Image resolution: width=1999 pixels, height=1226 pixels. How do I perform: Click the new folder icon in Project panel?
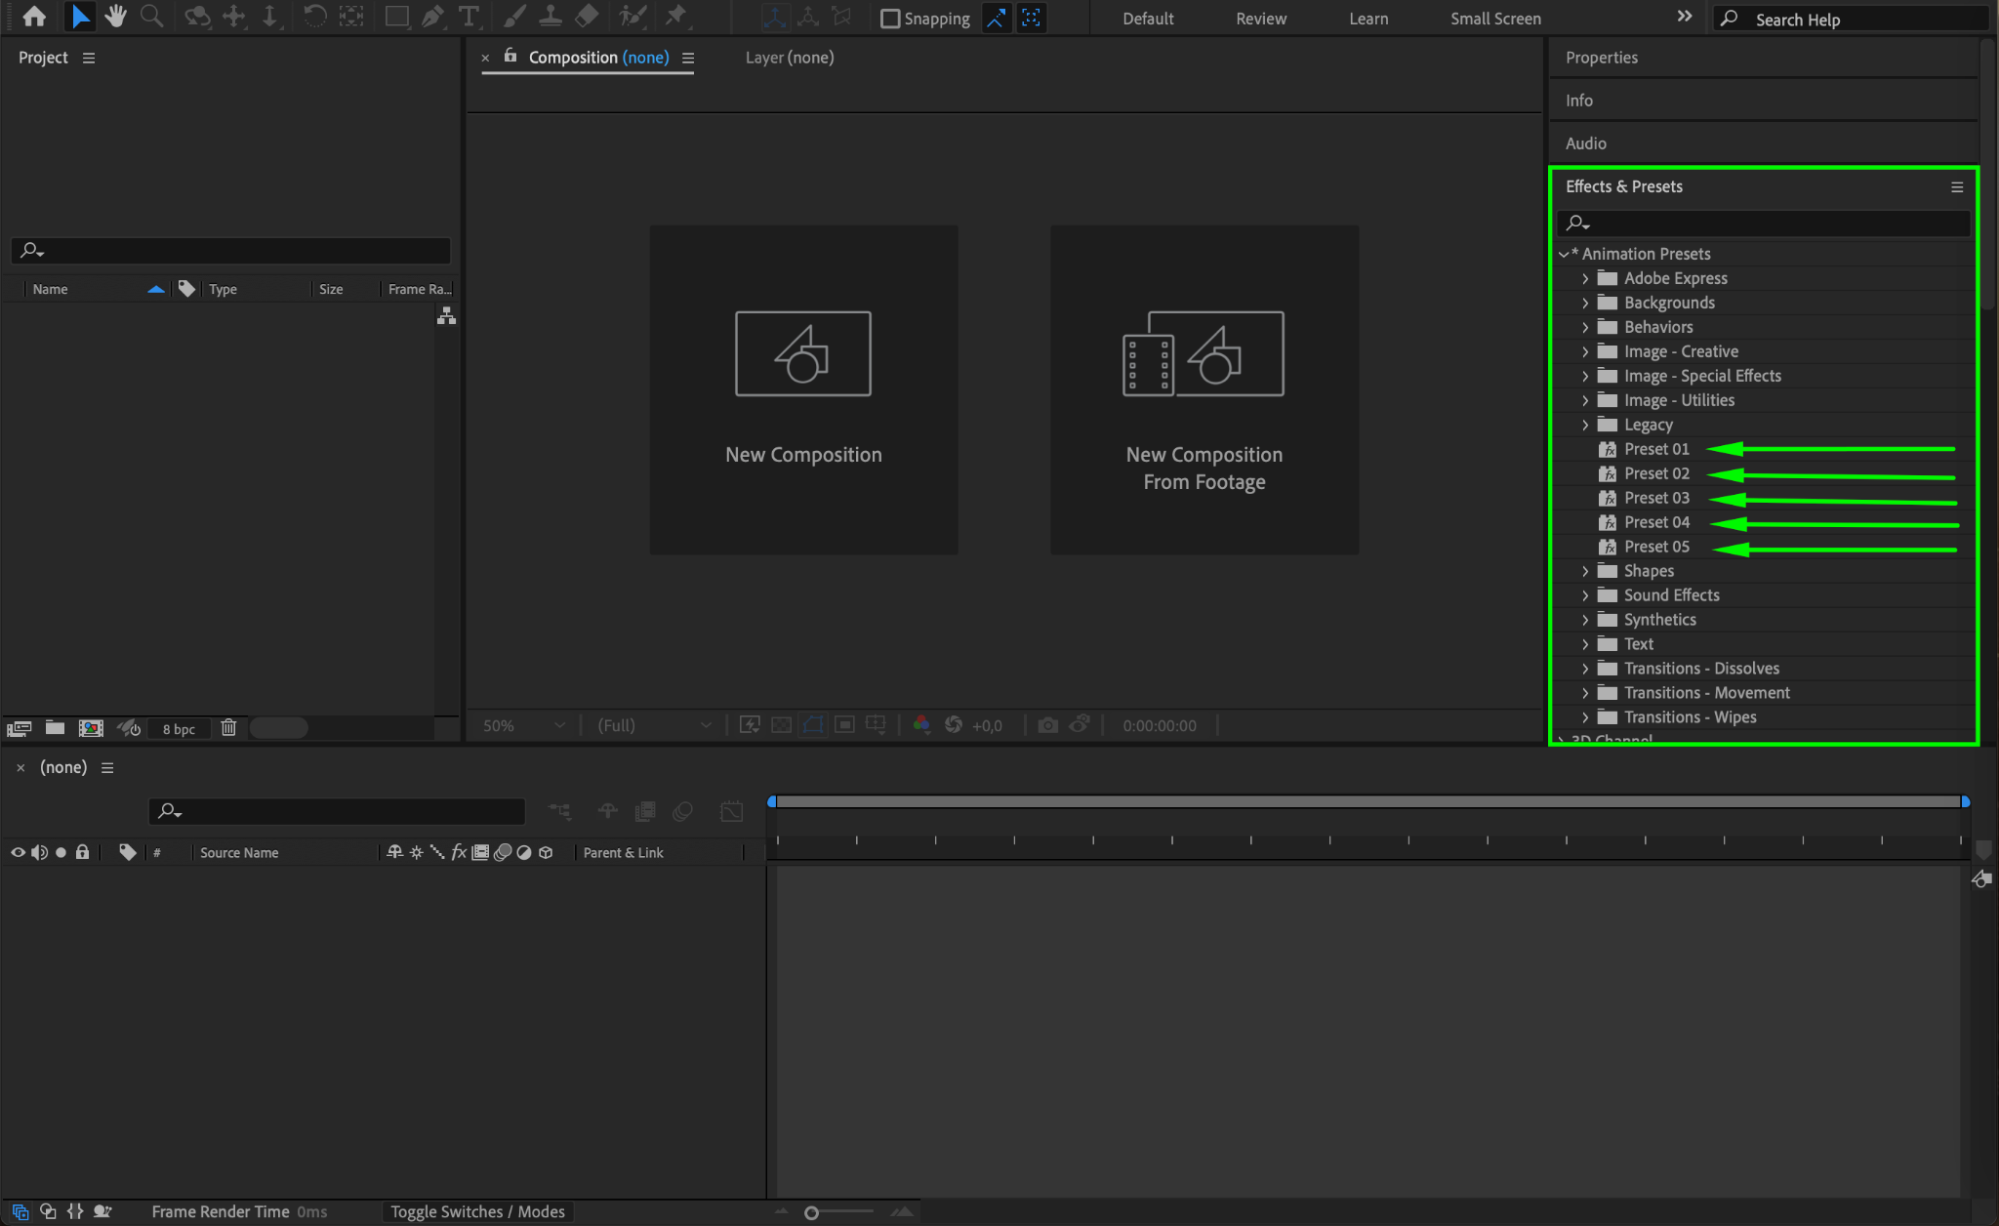click(x=55, y=728)
